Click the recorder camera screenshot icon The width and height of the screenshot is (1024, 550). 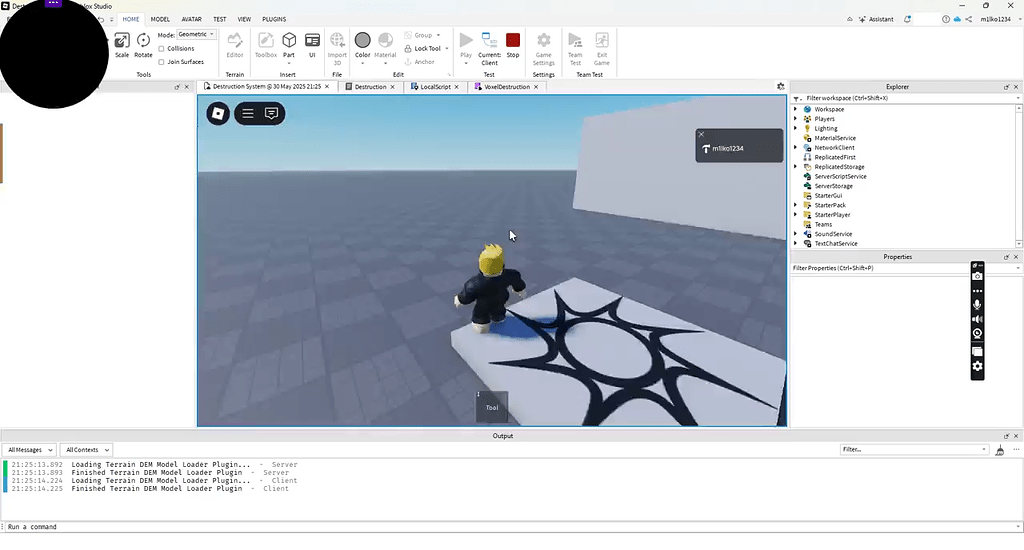coord(977,276)
